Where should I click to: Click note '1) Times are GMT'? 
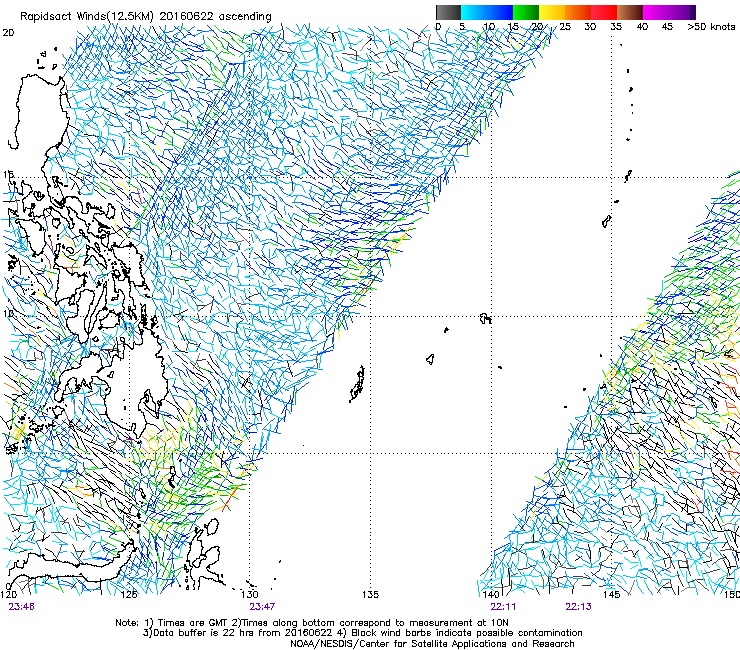pos(187,623)
